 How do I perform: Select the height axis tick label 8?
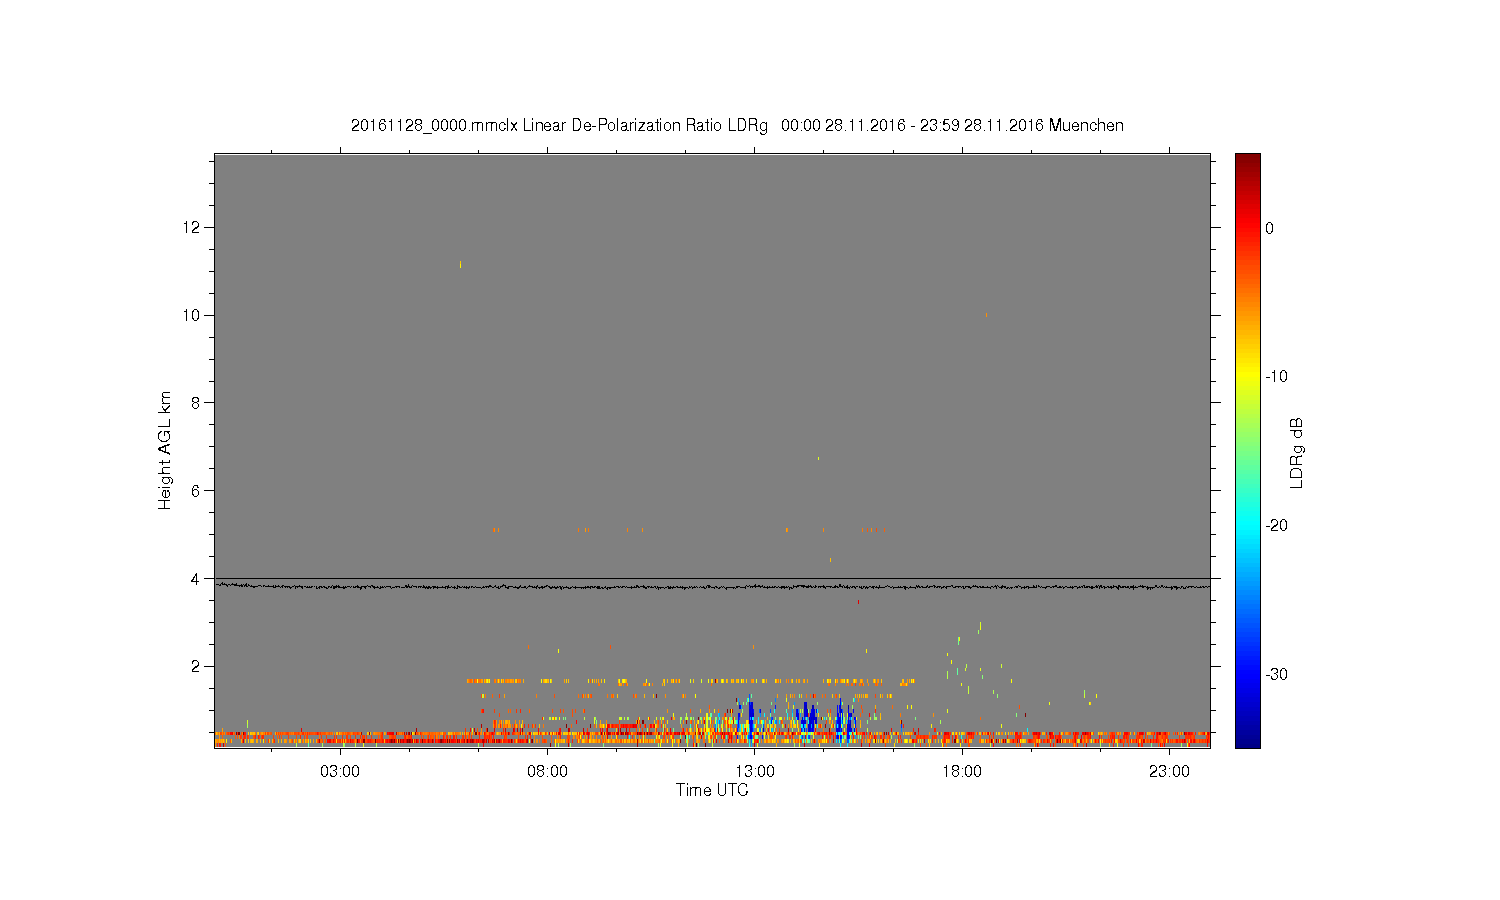(x=197, y=403)
